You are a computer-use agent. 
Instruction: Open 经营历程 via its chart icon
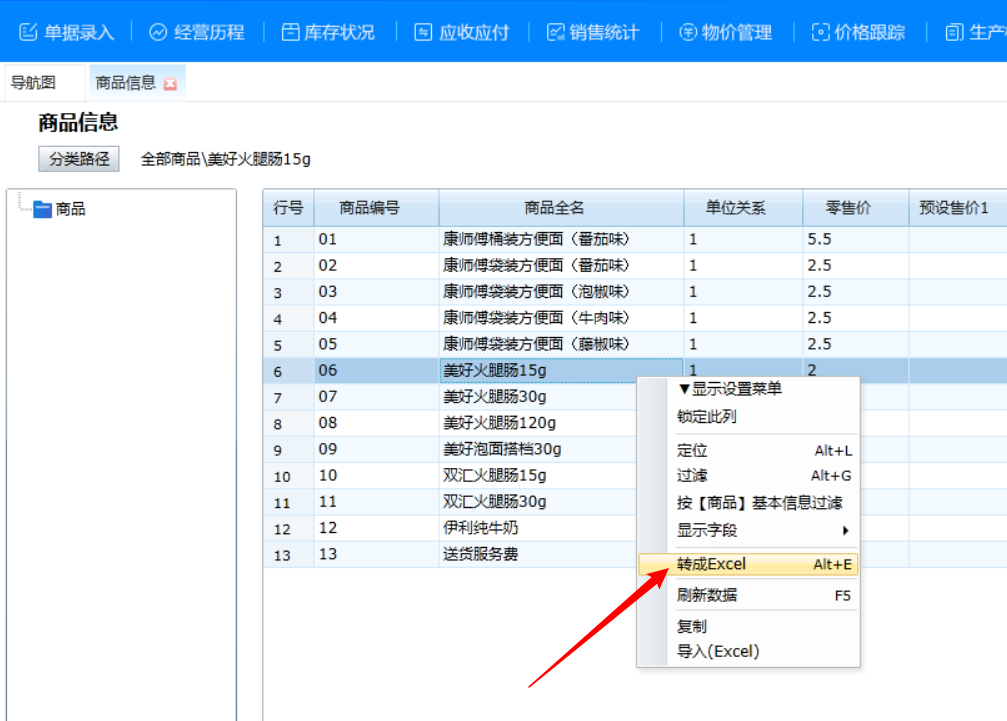coord(158,32)
